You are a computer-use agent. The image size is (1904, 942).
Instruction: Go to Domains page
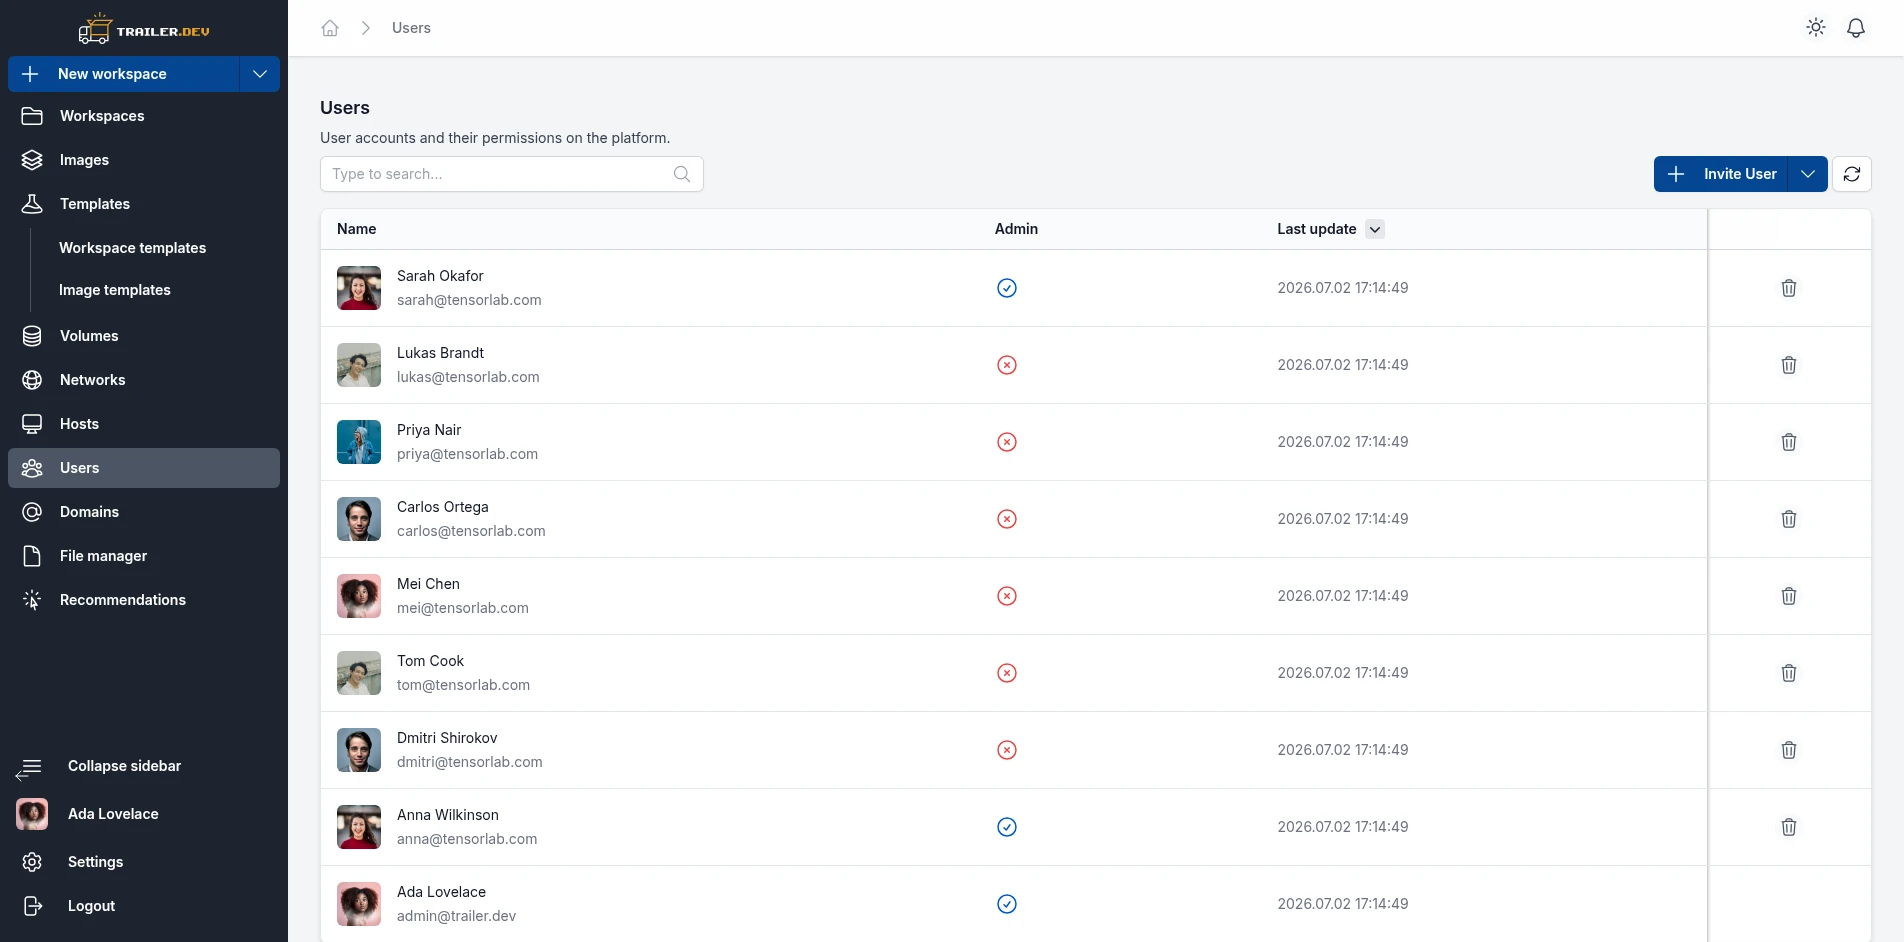[144, 512]
